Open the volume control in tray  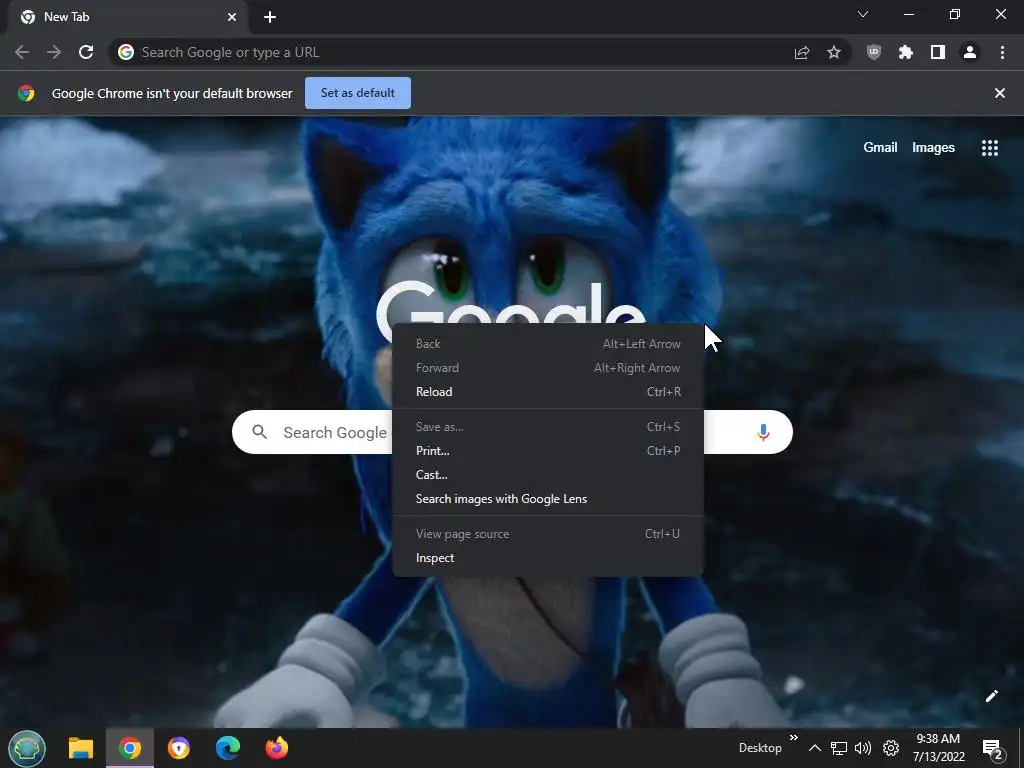[x=863, y=748]
